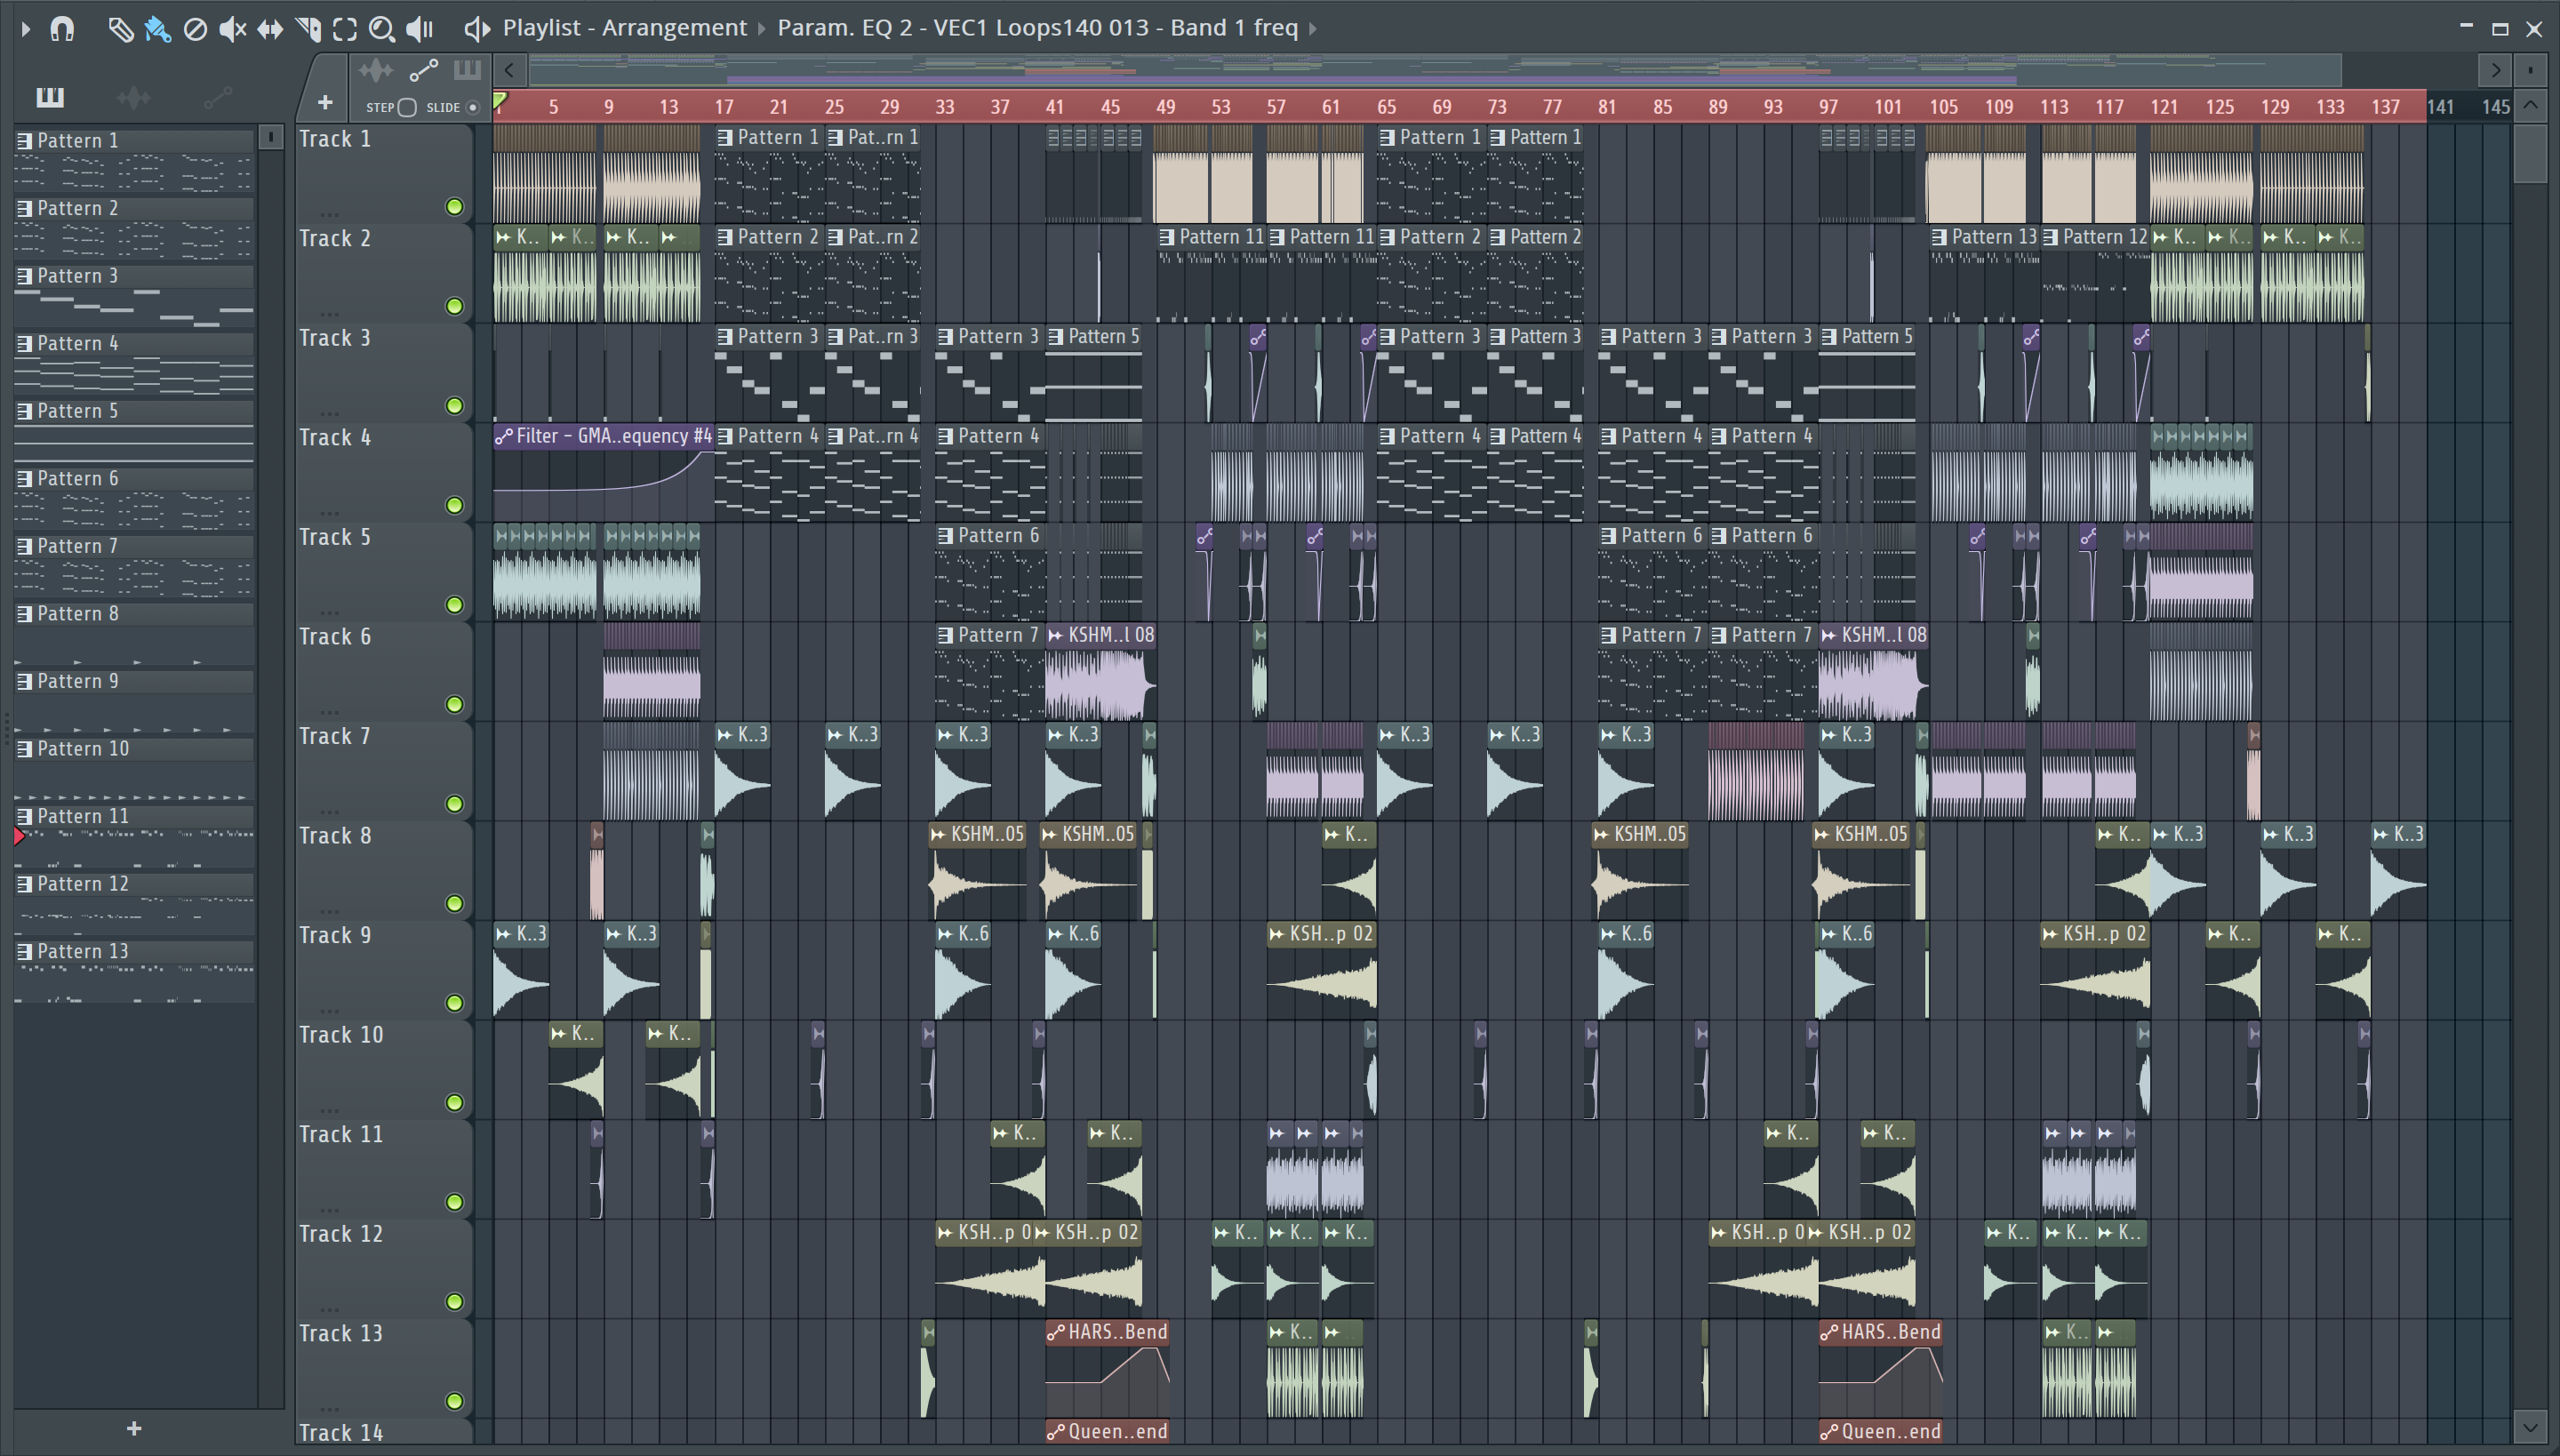The height and width of the screenshot is (1456, 2560).
Task: Toggle the SLIDE option
Action: [x=473, y=107]
